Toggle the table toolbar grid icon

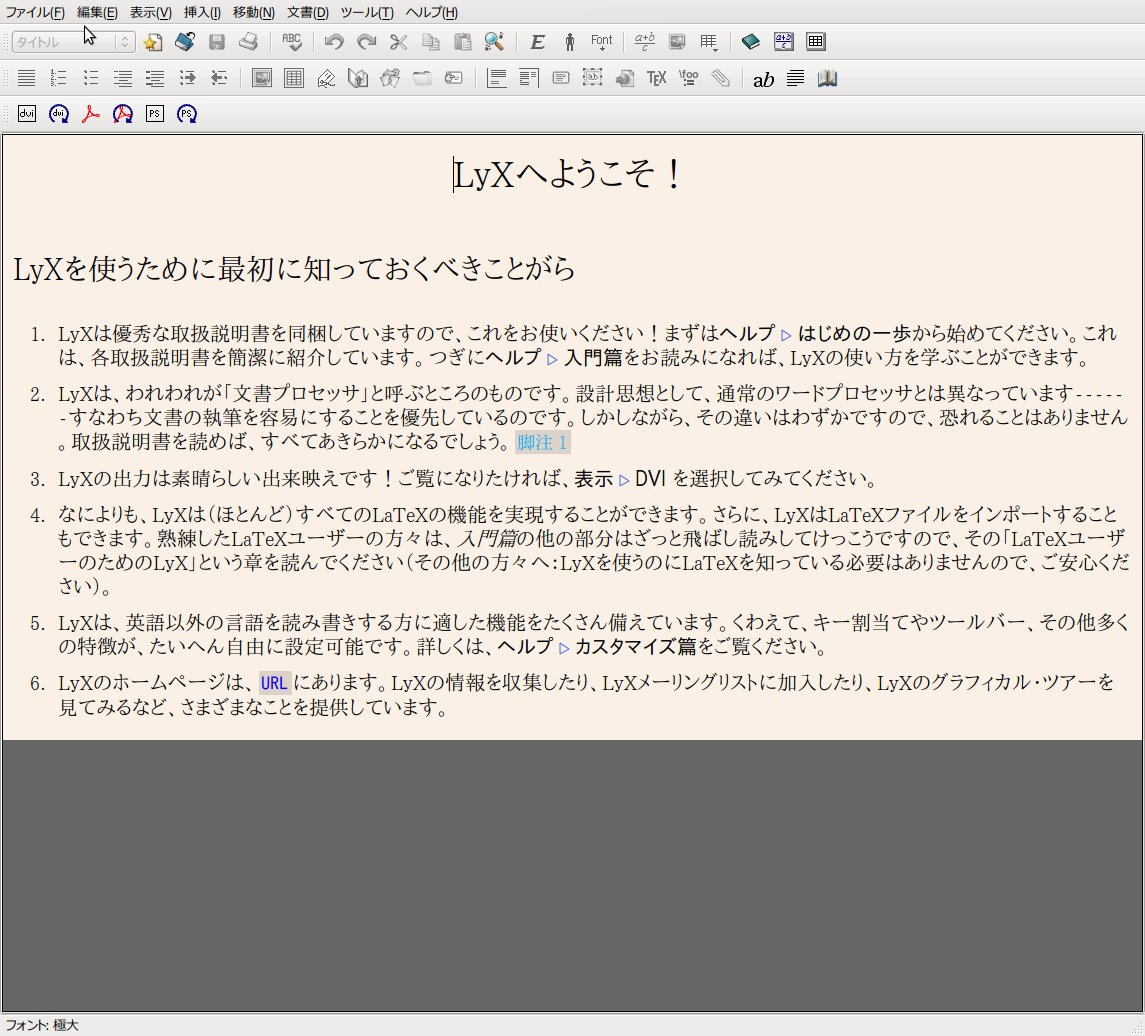[816, 42]
